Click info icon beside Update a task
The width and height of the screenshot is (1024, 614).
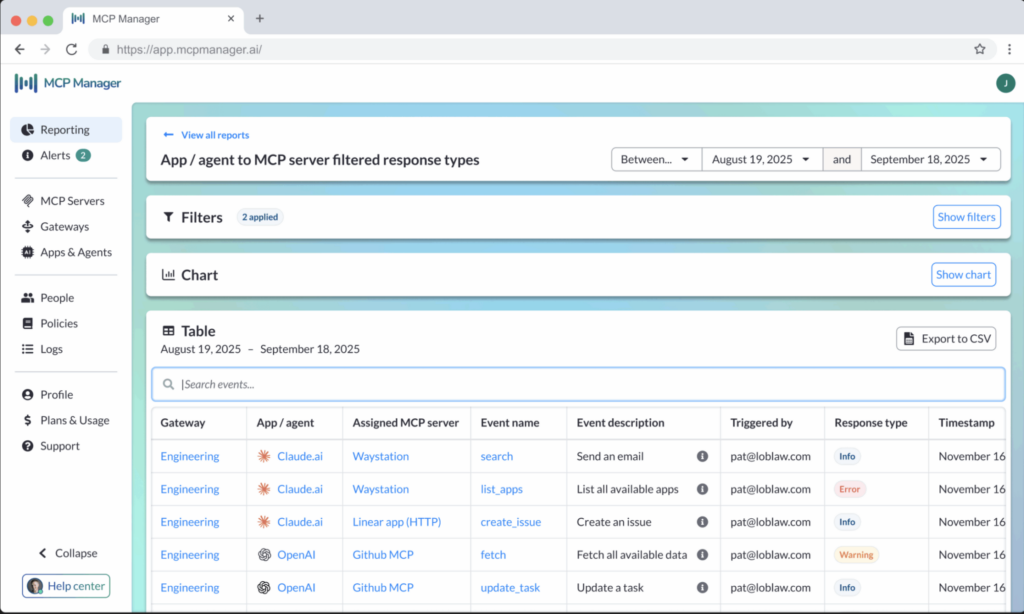click(702, 588)
